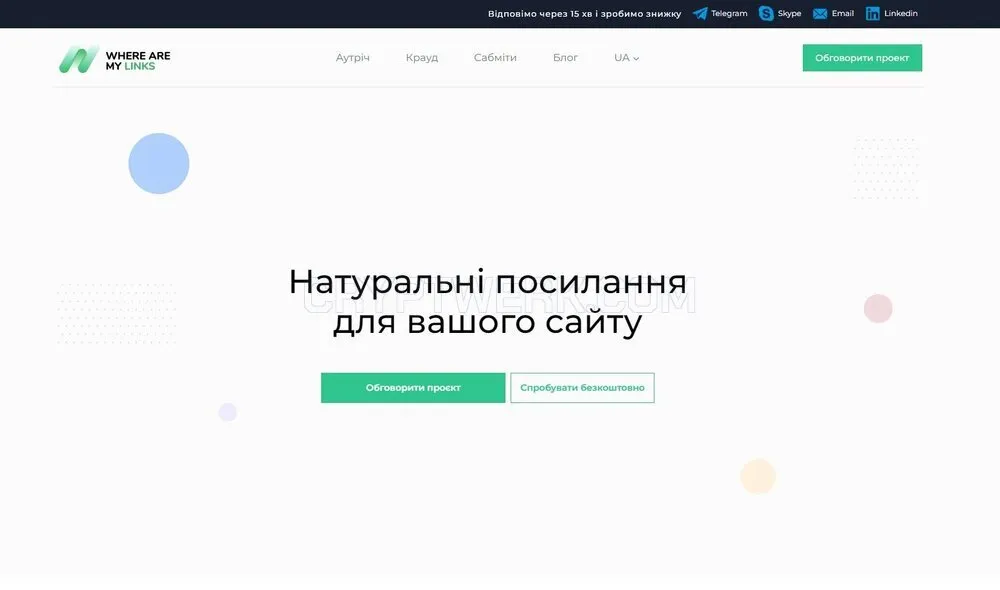Click the Email envelope icon
This screenshot has height=590, width=1000.
point(820,13)
